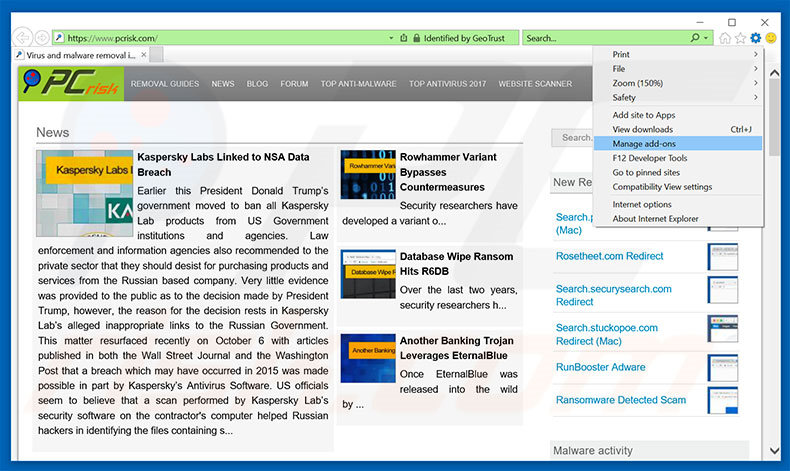Open the REMOVAL GUIDES nav item
The image size is (790, 471).
point(165,84)
